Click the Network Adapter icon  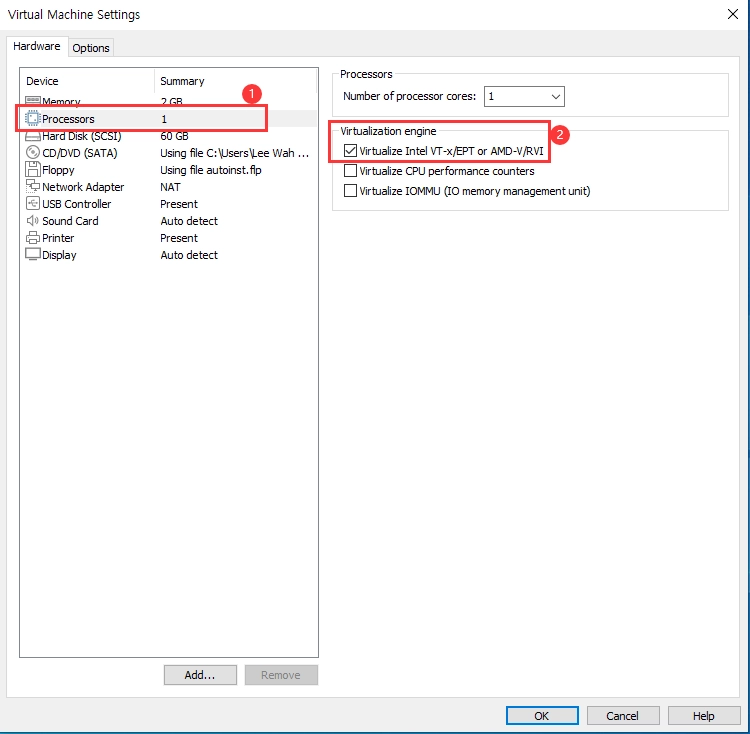click(33, 186)
